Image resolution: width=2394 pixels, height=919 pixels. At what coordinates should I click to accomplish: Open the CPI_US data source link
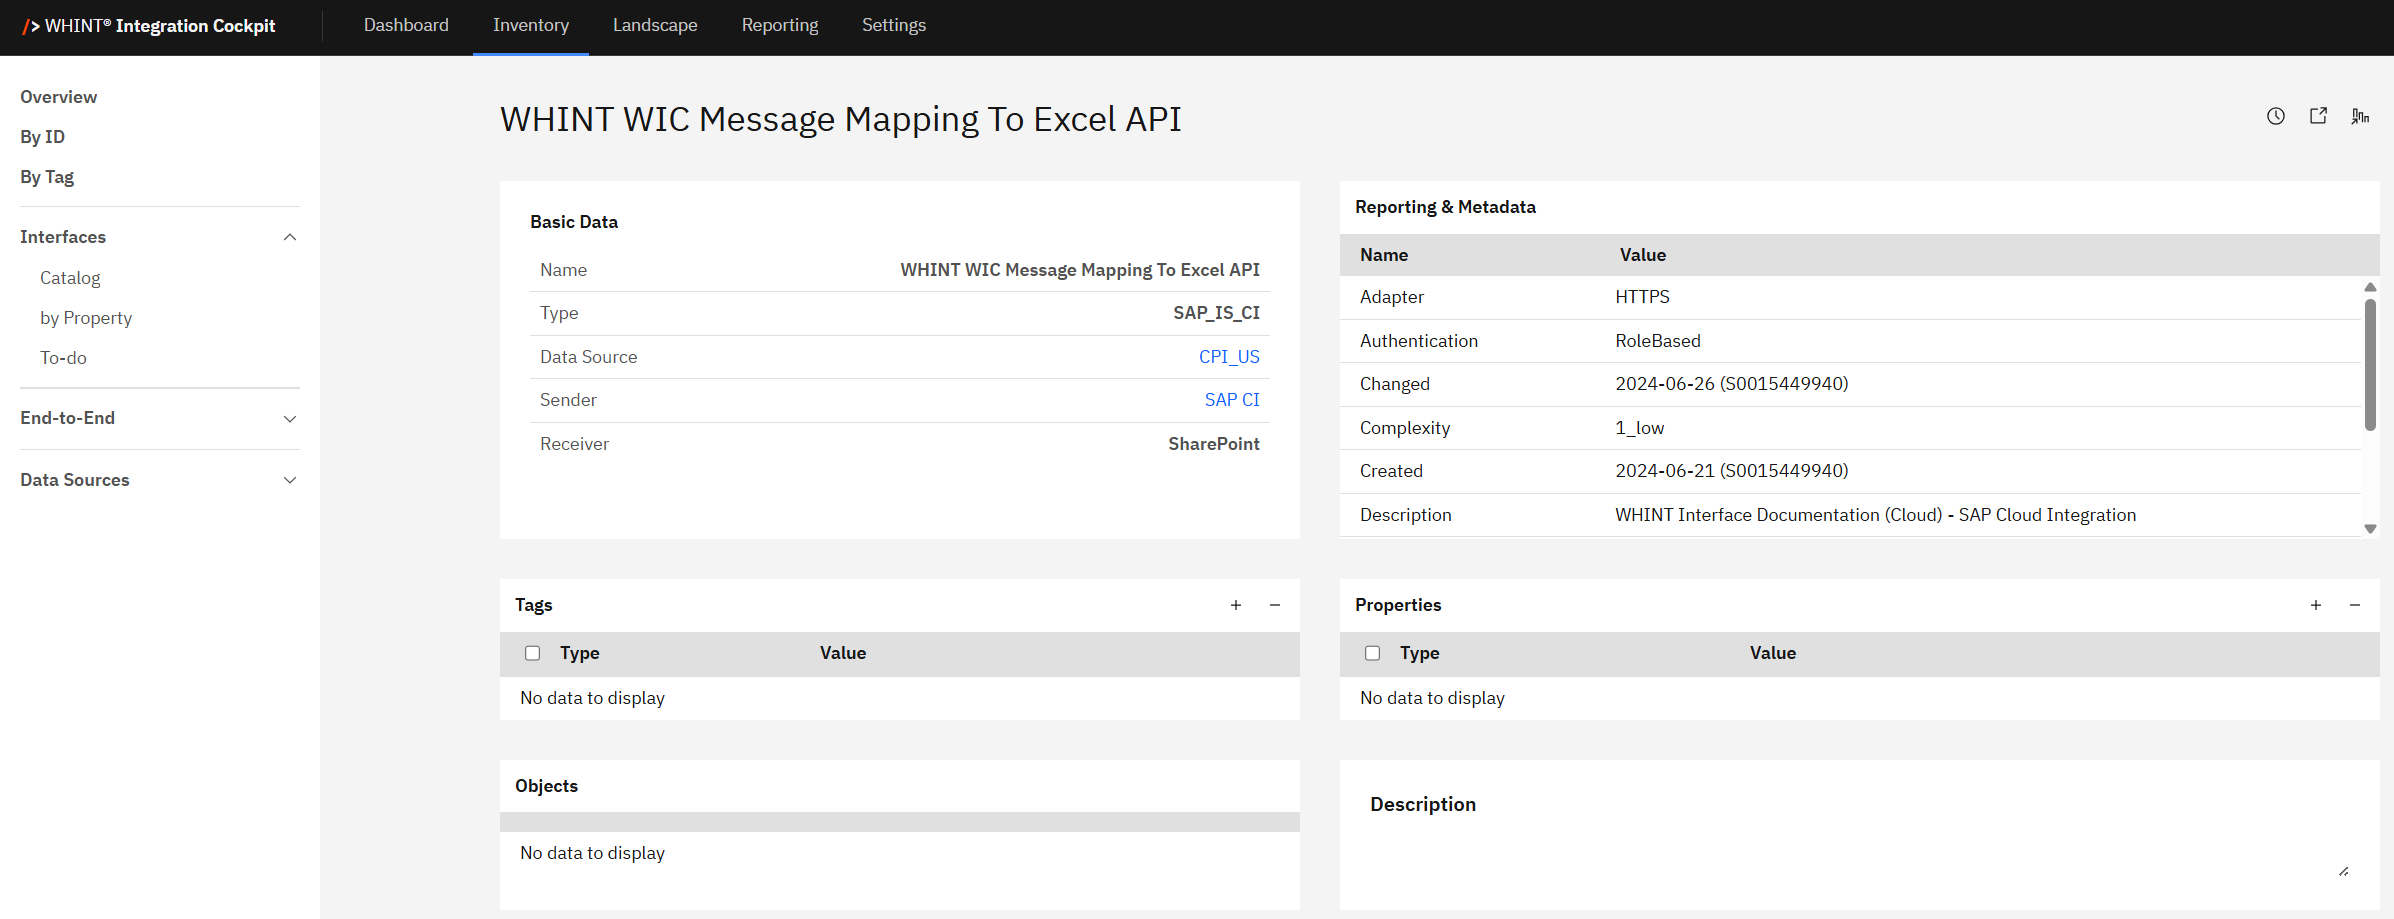(x=1229, y=357)
